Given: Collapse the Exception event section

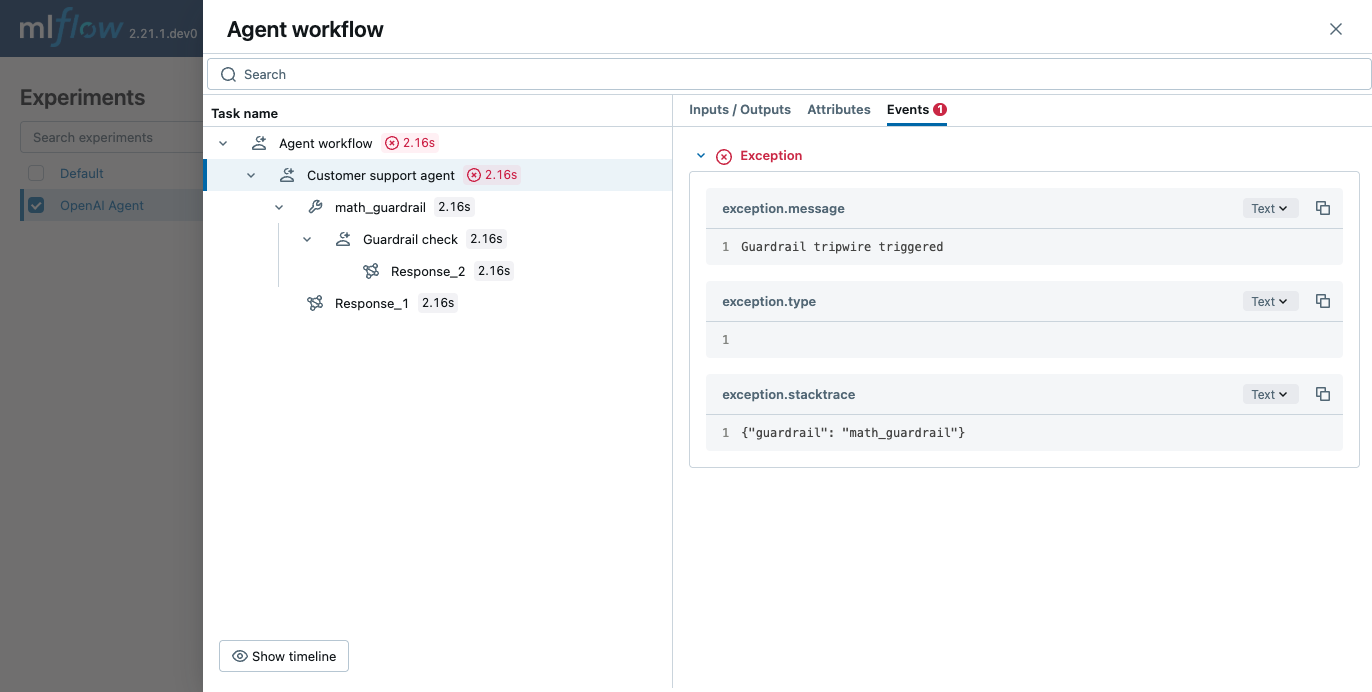Looking at the screenshot, I should (x=701, y=155).
